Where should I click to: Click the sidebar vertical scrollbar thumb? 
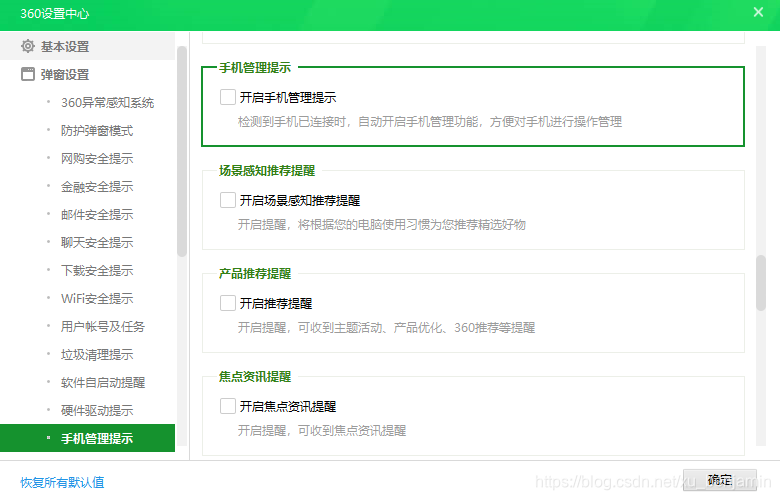[182, 152]
